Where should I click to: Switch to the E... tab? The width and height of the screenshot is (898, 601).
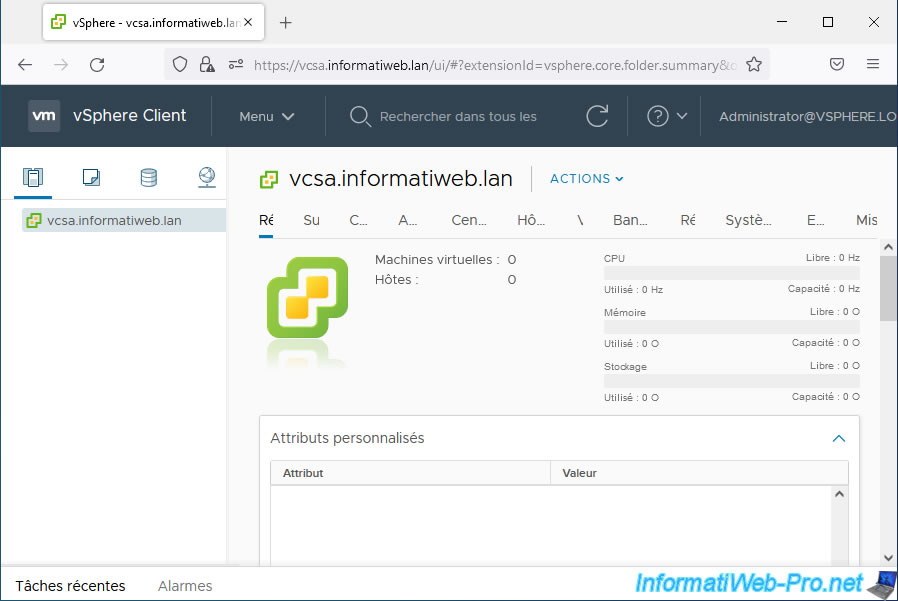tap(816, 220)
